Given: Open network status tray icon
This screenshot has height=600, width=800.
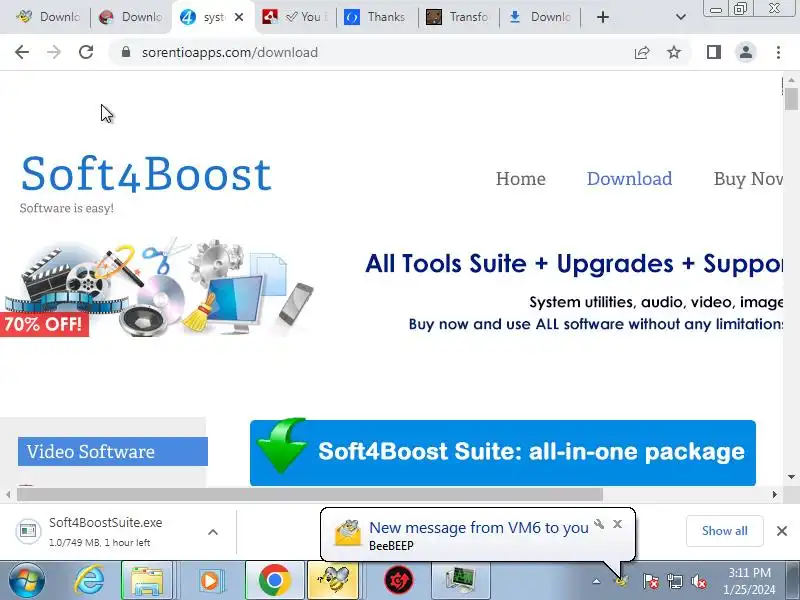Looking at the screenshot, I should (x=674, y=581).
